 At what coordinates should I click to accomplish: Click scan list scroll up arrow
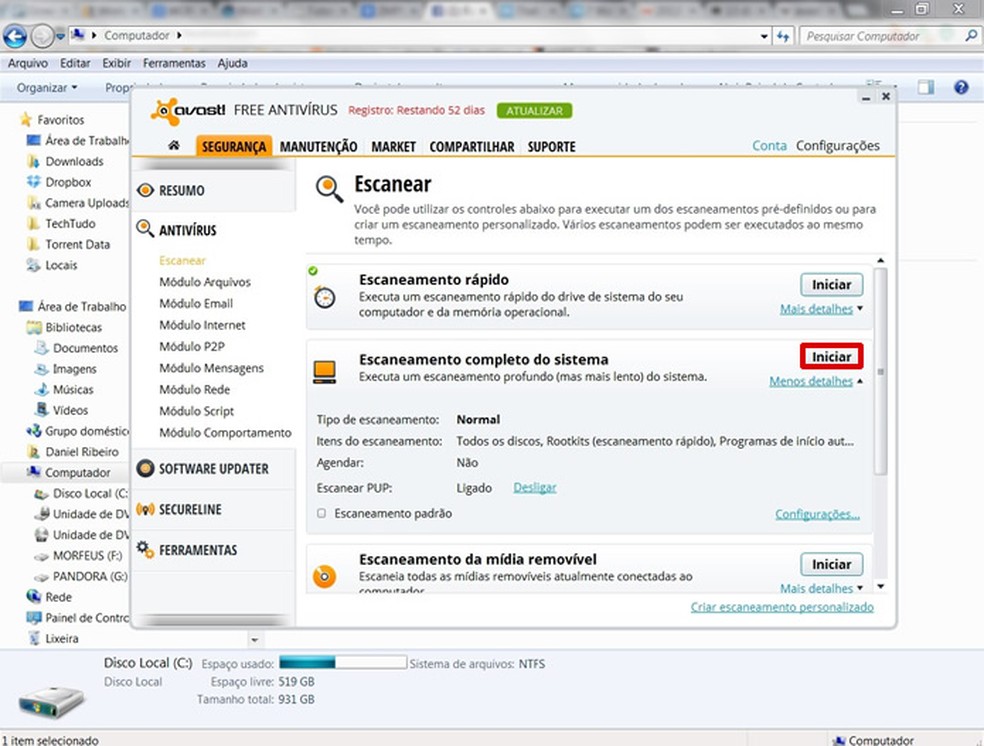(880, 260)
